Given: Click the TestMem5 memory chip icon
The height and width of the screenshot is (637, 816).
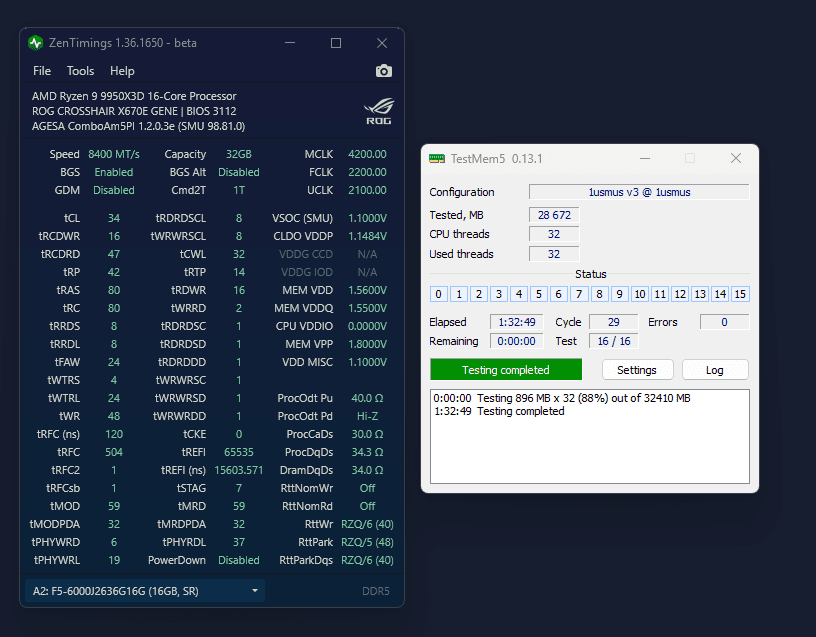Looking at the screenshot, I should (x=437, y=158).
